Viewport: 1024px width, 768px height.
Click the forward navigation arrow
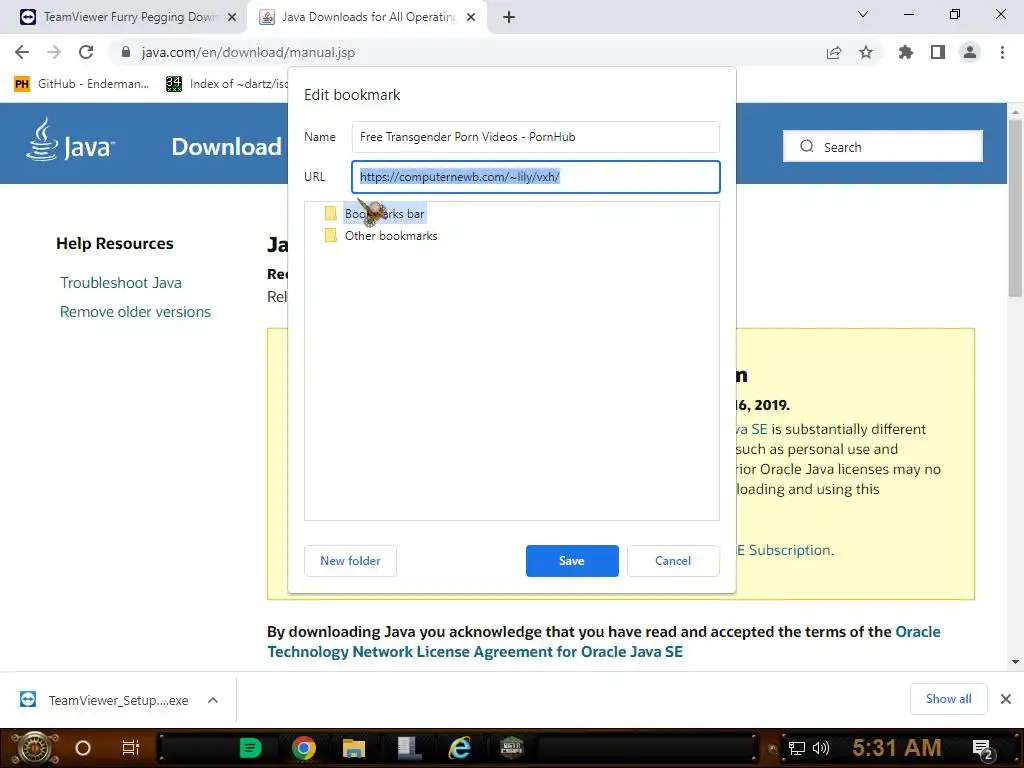pyautogui.click(x=54, y=52)
